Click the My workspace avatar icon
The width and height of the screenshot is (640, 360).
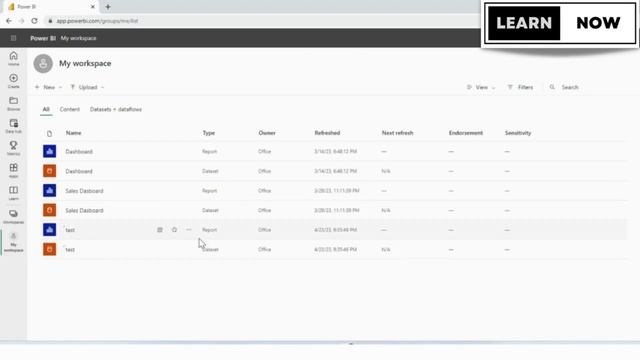pyautogui.click(x=43, y=64)
